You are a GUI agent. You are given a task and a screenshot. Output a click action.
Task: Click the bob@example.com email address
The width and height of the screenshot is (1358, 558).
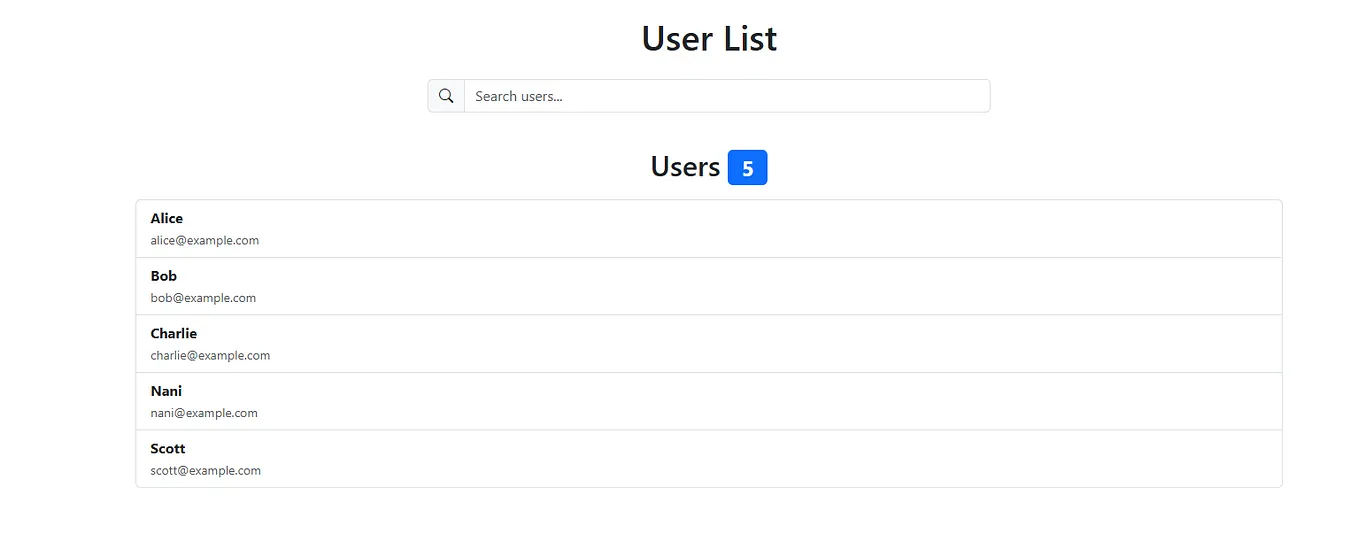pos(203,298)
